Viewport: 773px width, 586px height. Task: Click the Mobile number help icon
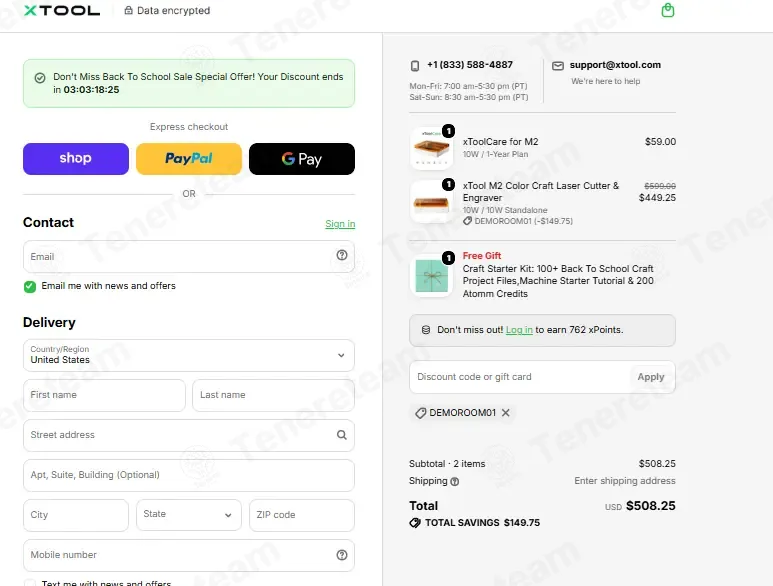pos(342,555)
